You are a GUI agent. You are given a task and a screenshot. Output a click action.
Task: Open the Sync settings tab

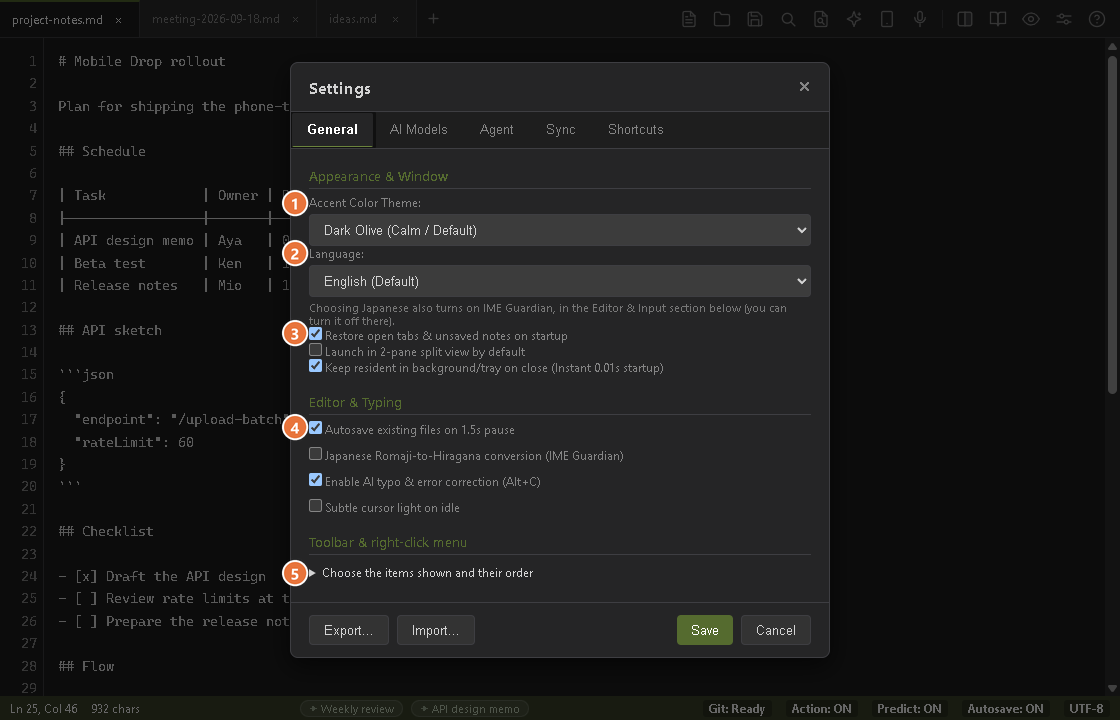(561, 129)
